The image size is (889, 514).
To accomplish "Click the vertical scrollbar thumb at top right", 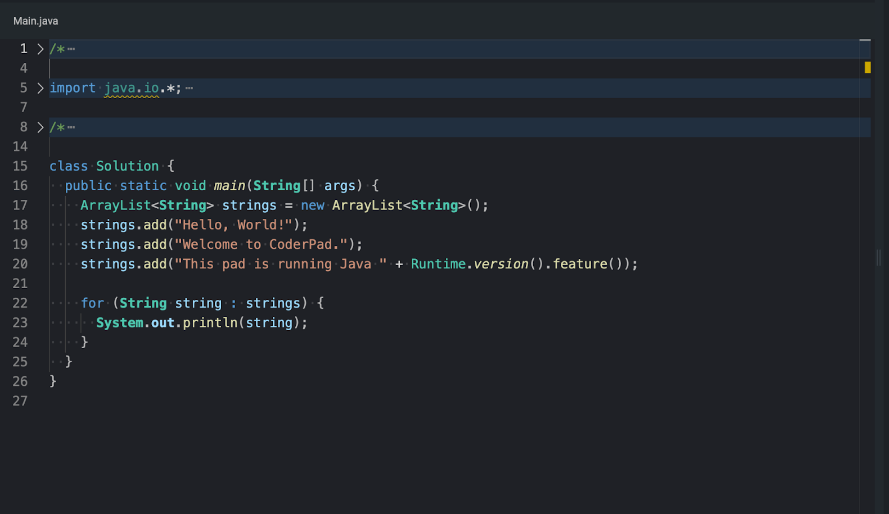I will pos(865,41).
